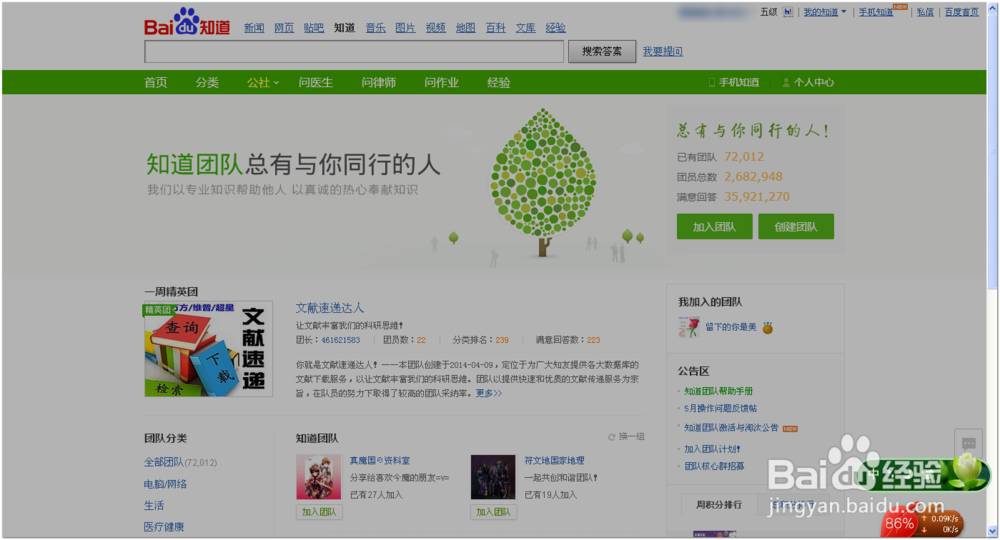Open 首页 in the green navigation bar
This screenshot has width=1000, height=540.
(156, 82)
